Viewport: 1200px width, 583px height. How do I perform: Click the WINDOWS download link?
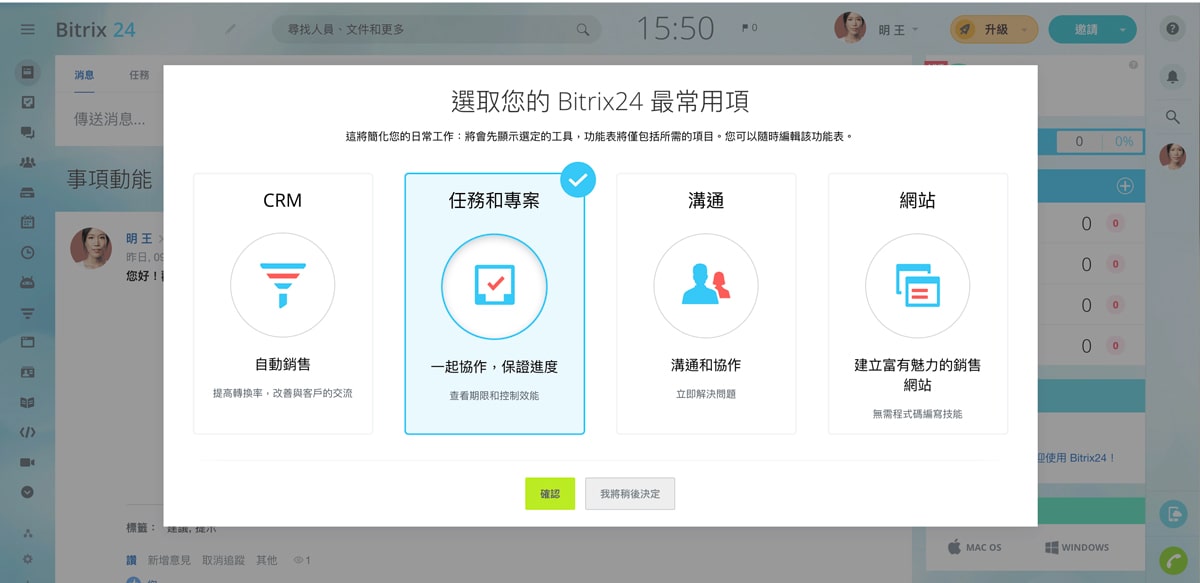(x=1077, y=547)
